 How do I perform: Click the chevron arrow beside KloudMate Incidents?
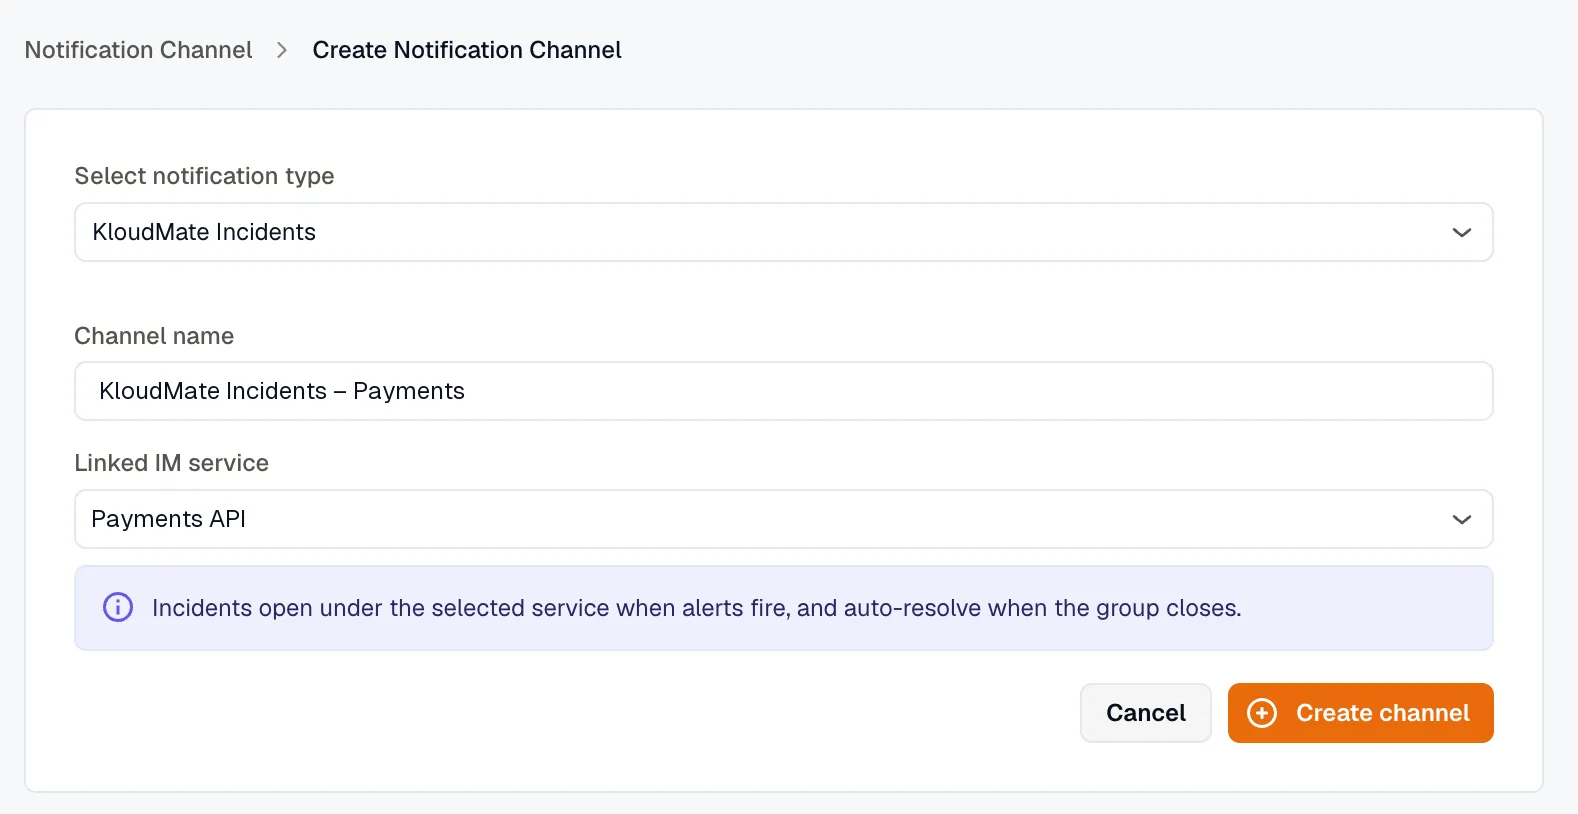click(x=1461, y=233)
